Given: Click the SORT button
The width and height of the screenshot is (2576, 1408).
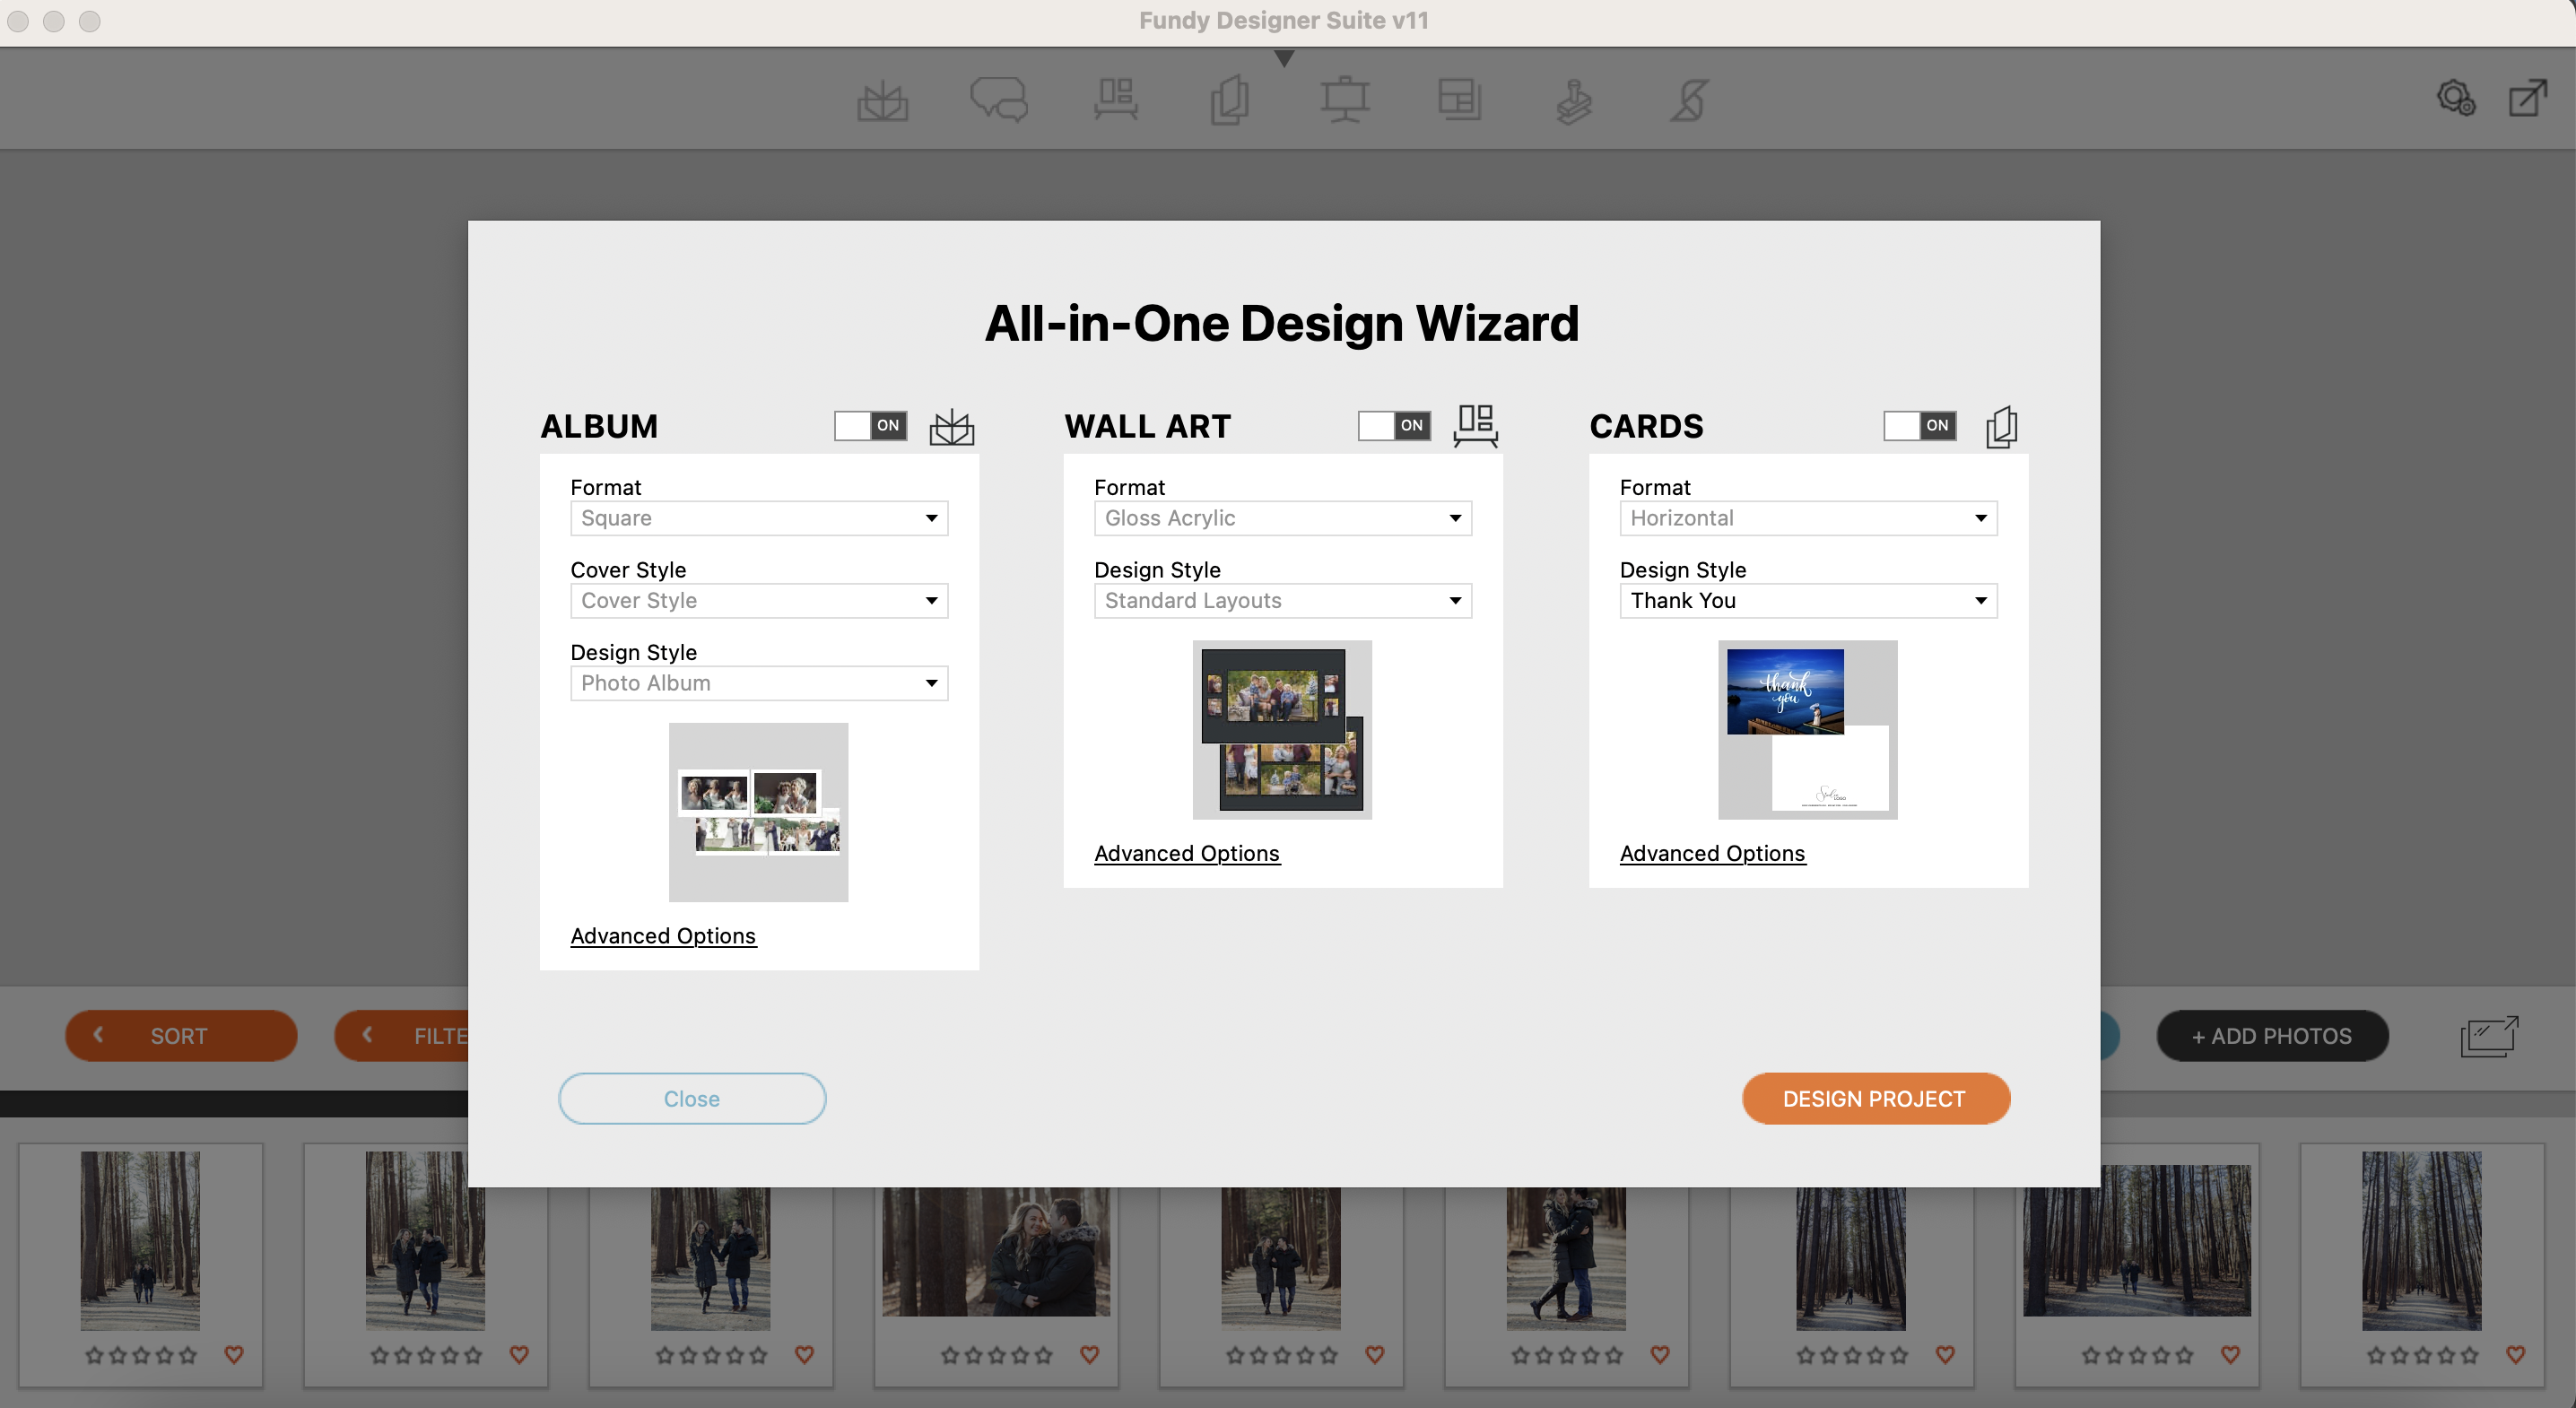Looking at the screenshot, I should click(181, 1036).
